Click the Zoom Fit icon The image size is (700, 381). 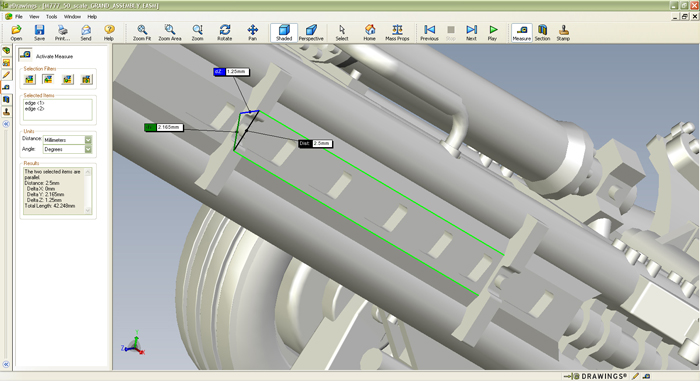(142, 33)
